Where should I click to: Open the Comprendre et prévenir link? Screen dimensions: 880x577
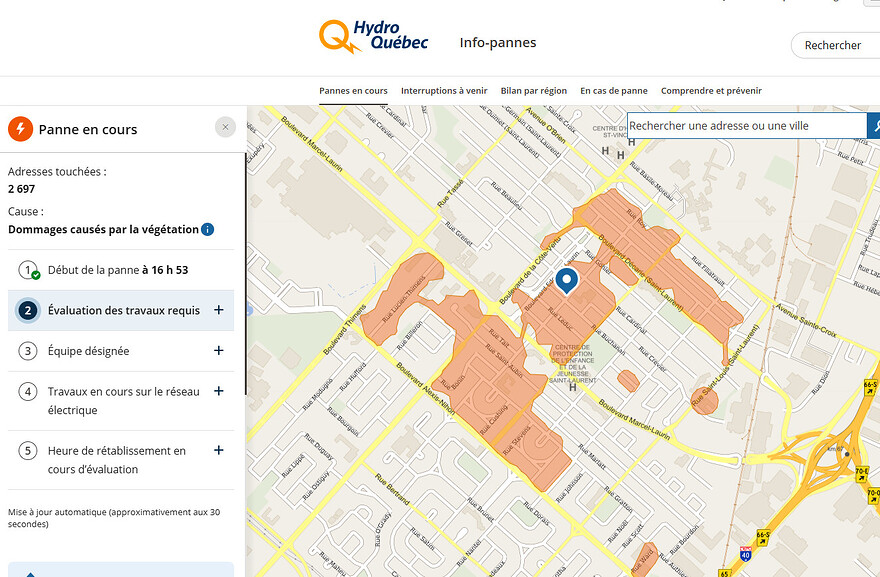coord(711,91)
